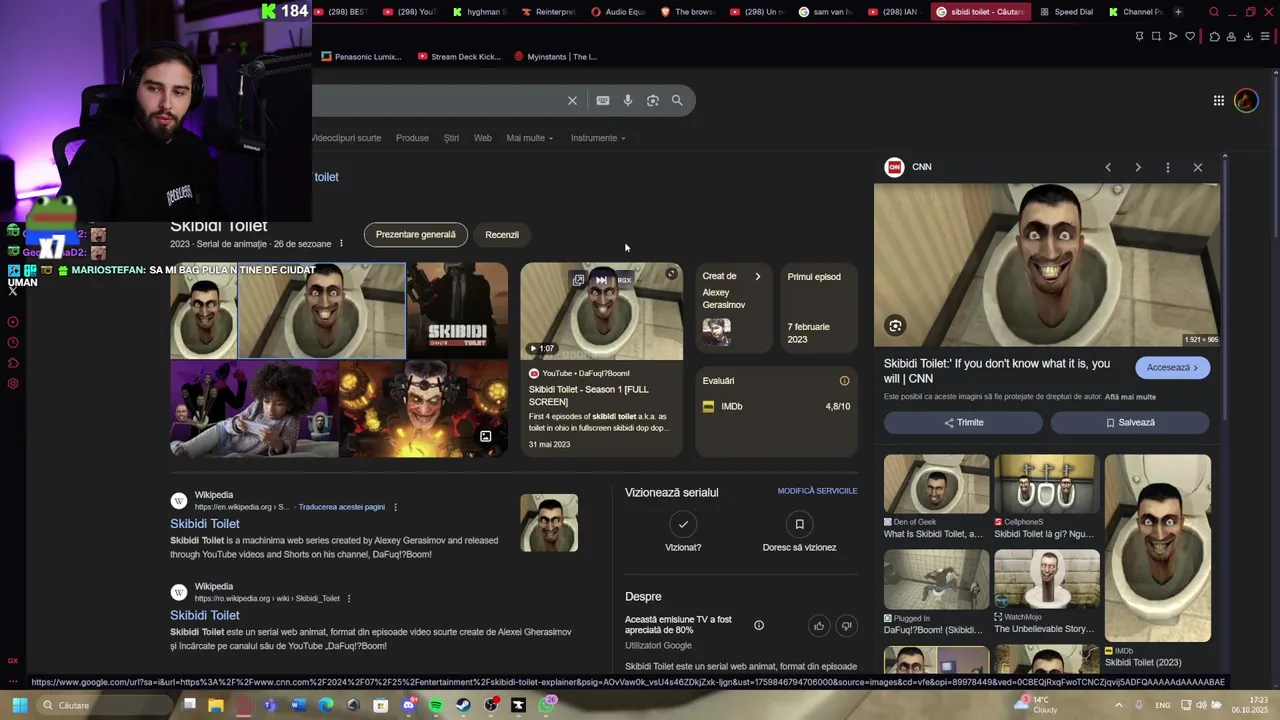Open browser downloads icon
1280x720 pixels.
(x=1247, y=37)
